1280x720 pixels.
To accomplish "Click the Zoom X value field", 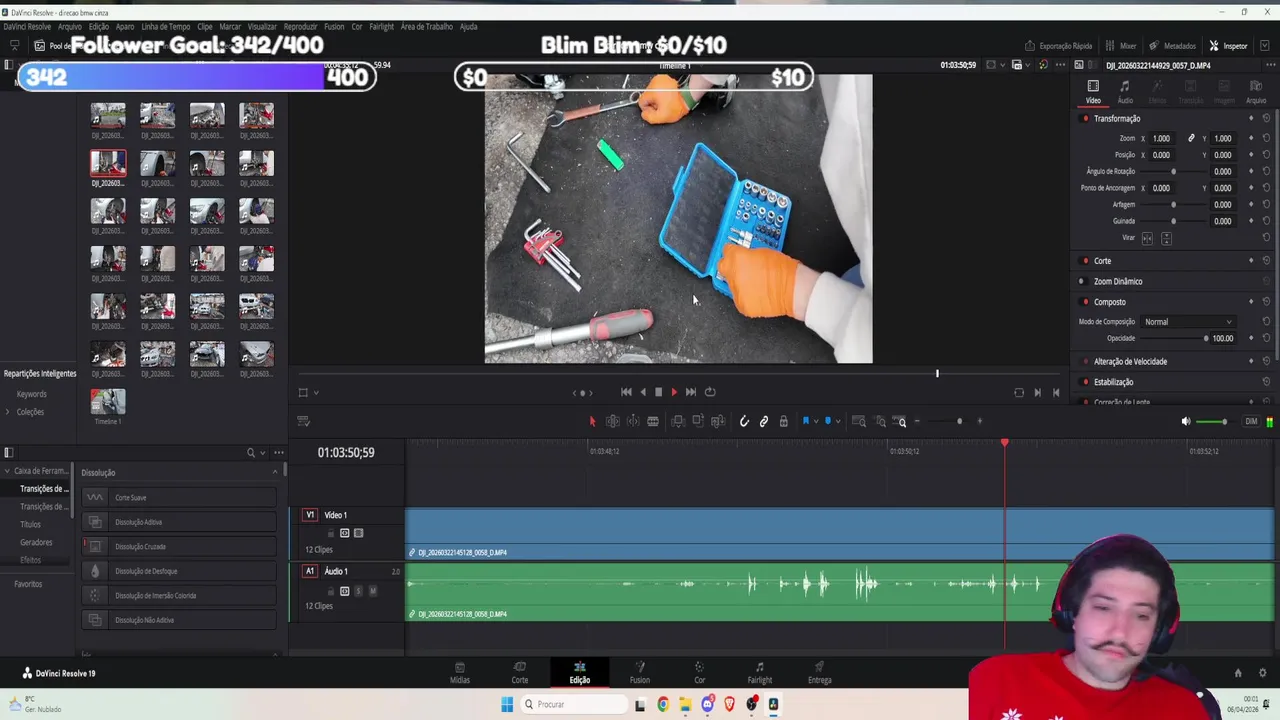I will pyautogui.click(x=1161, y=139).
